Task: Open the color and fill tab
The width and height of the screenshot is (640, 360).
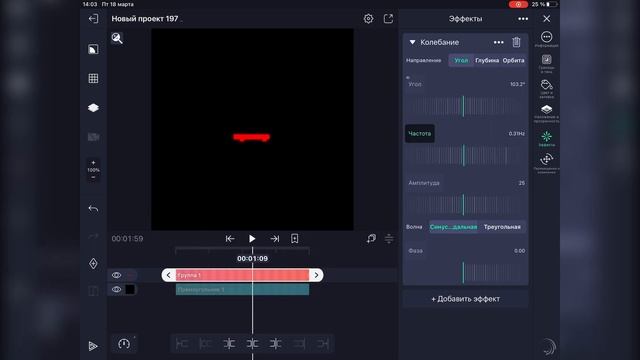Action: (x=547, y=89)
